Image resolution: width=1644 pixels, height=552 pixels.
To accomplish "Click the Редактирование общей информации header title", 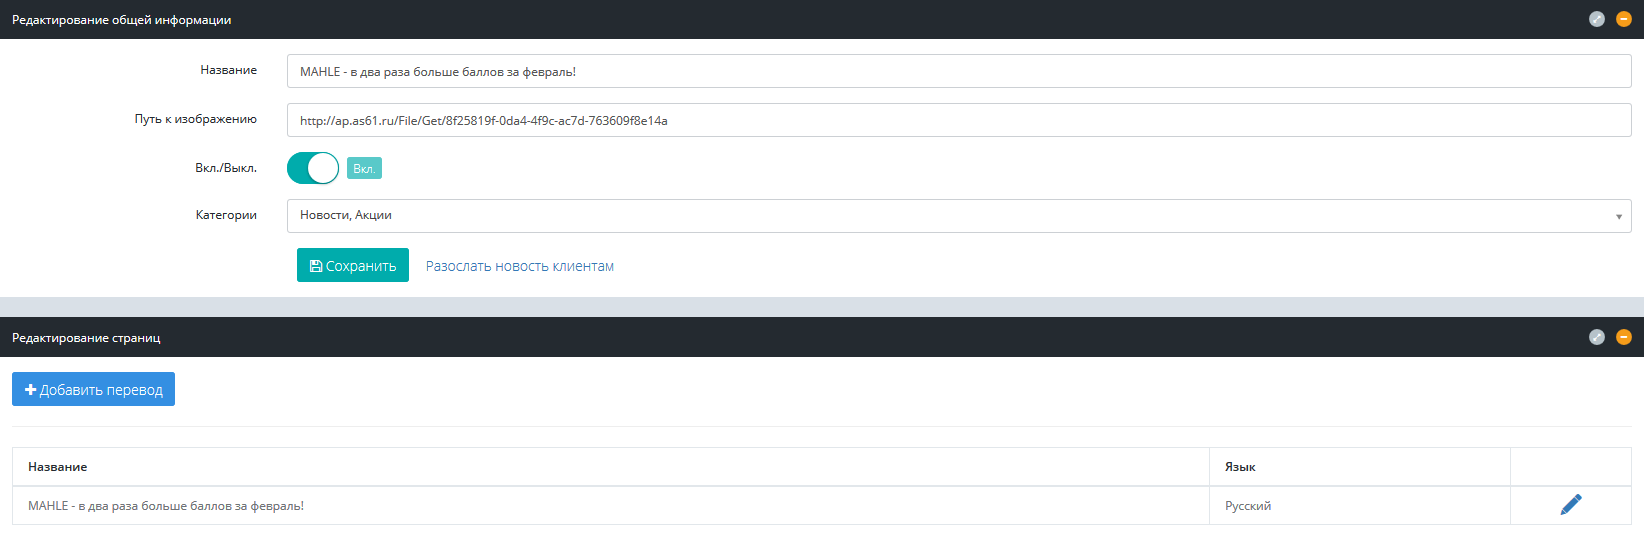I will tap(121, 20).
